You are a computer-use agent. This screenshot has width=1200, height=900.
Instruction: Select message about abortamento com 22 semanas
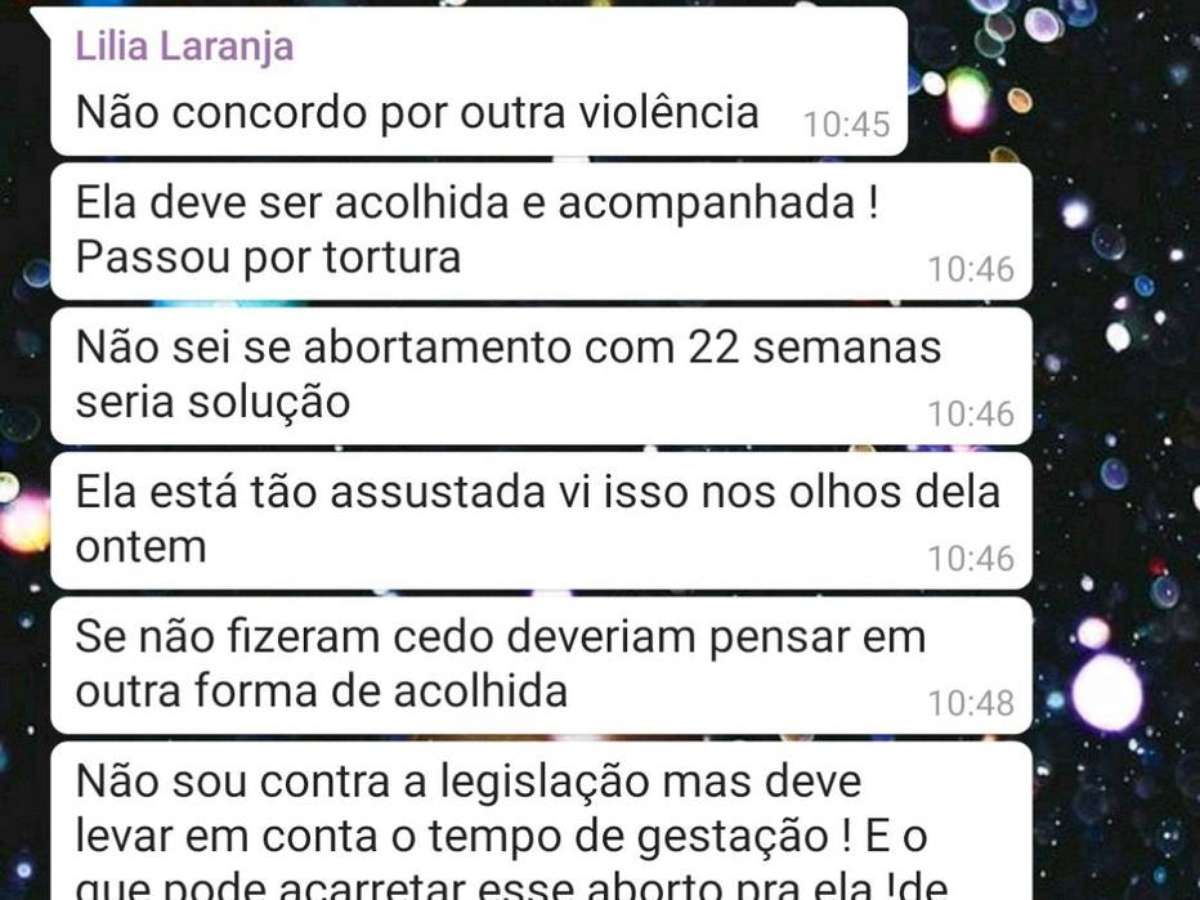coord(541,375)
